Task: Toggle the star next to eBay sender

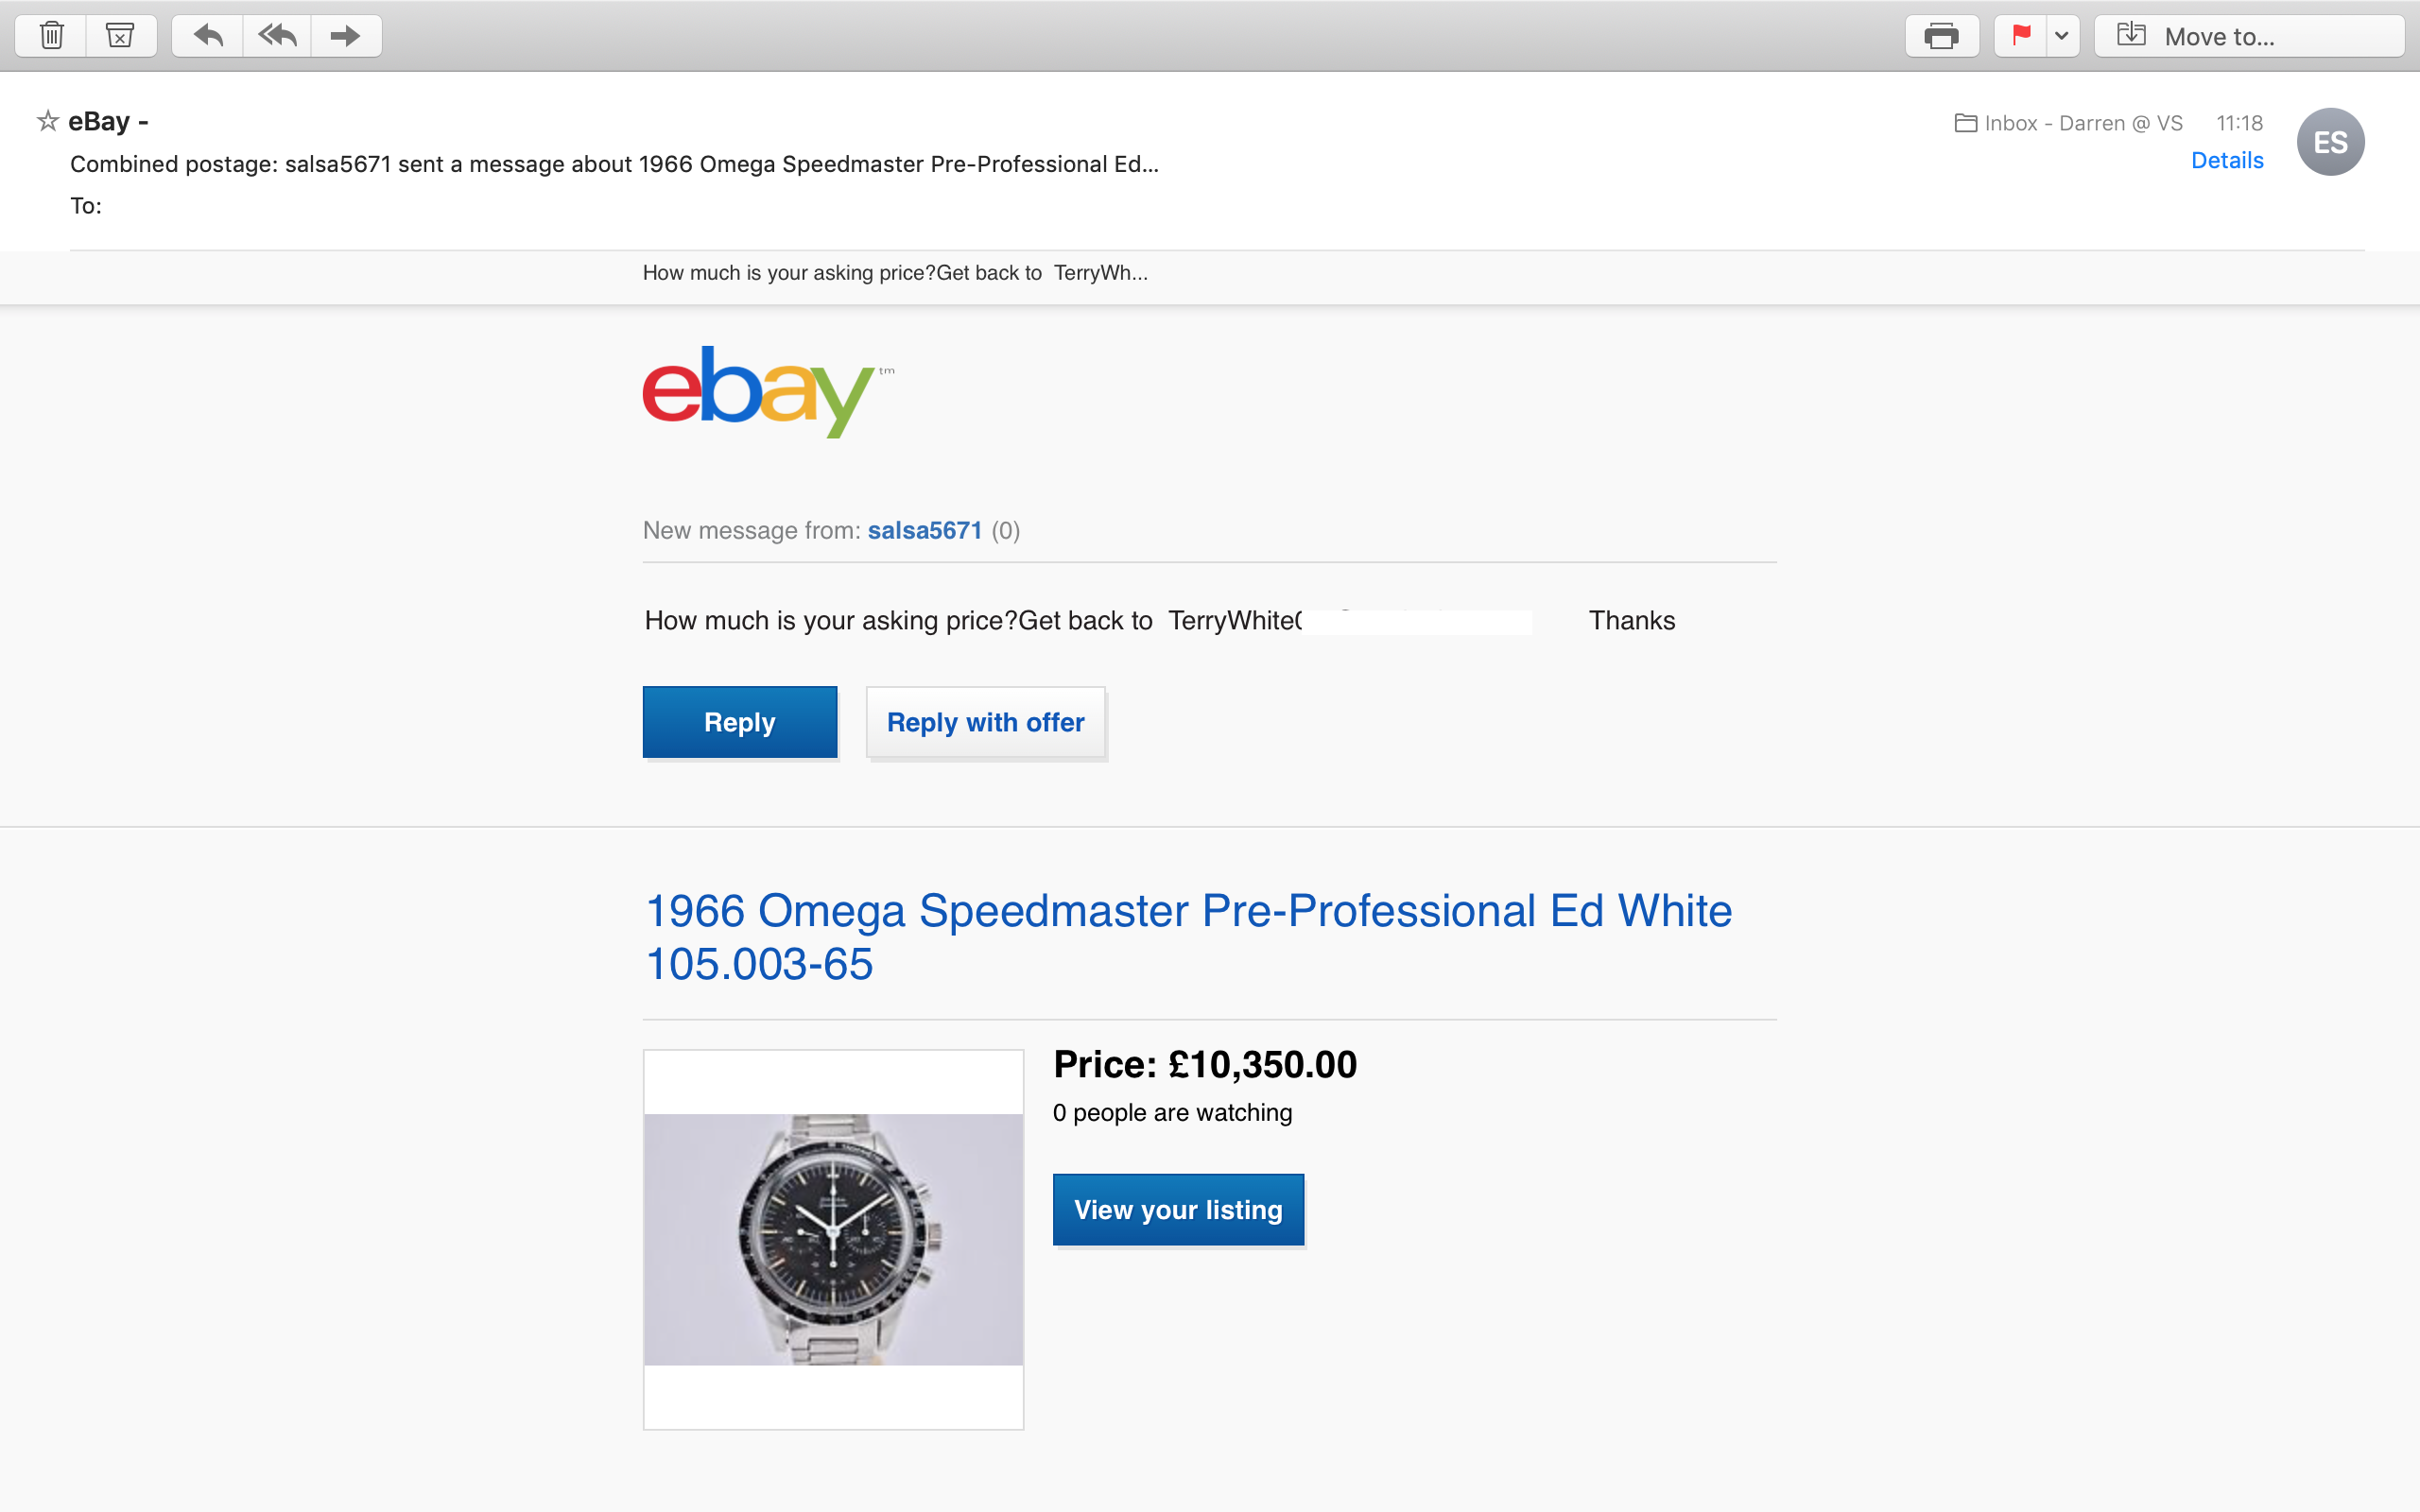Action: [47, 121]
